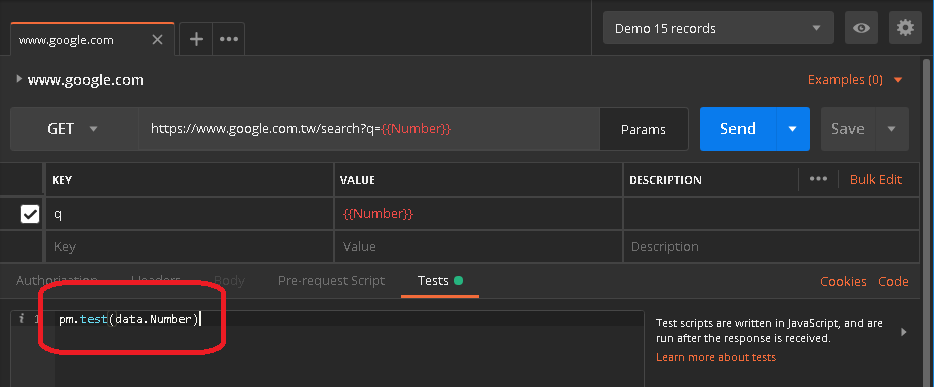Open the Learn more about tests link

(x=716, y=357)
